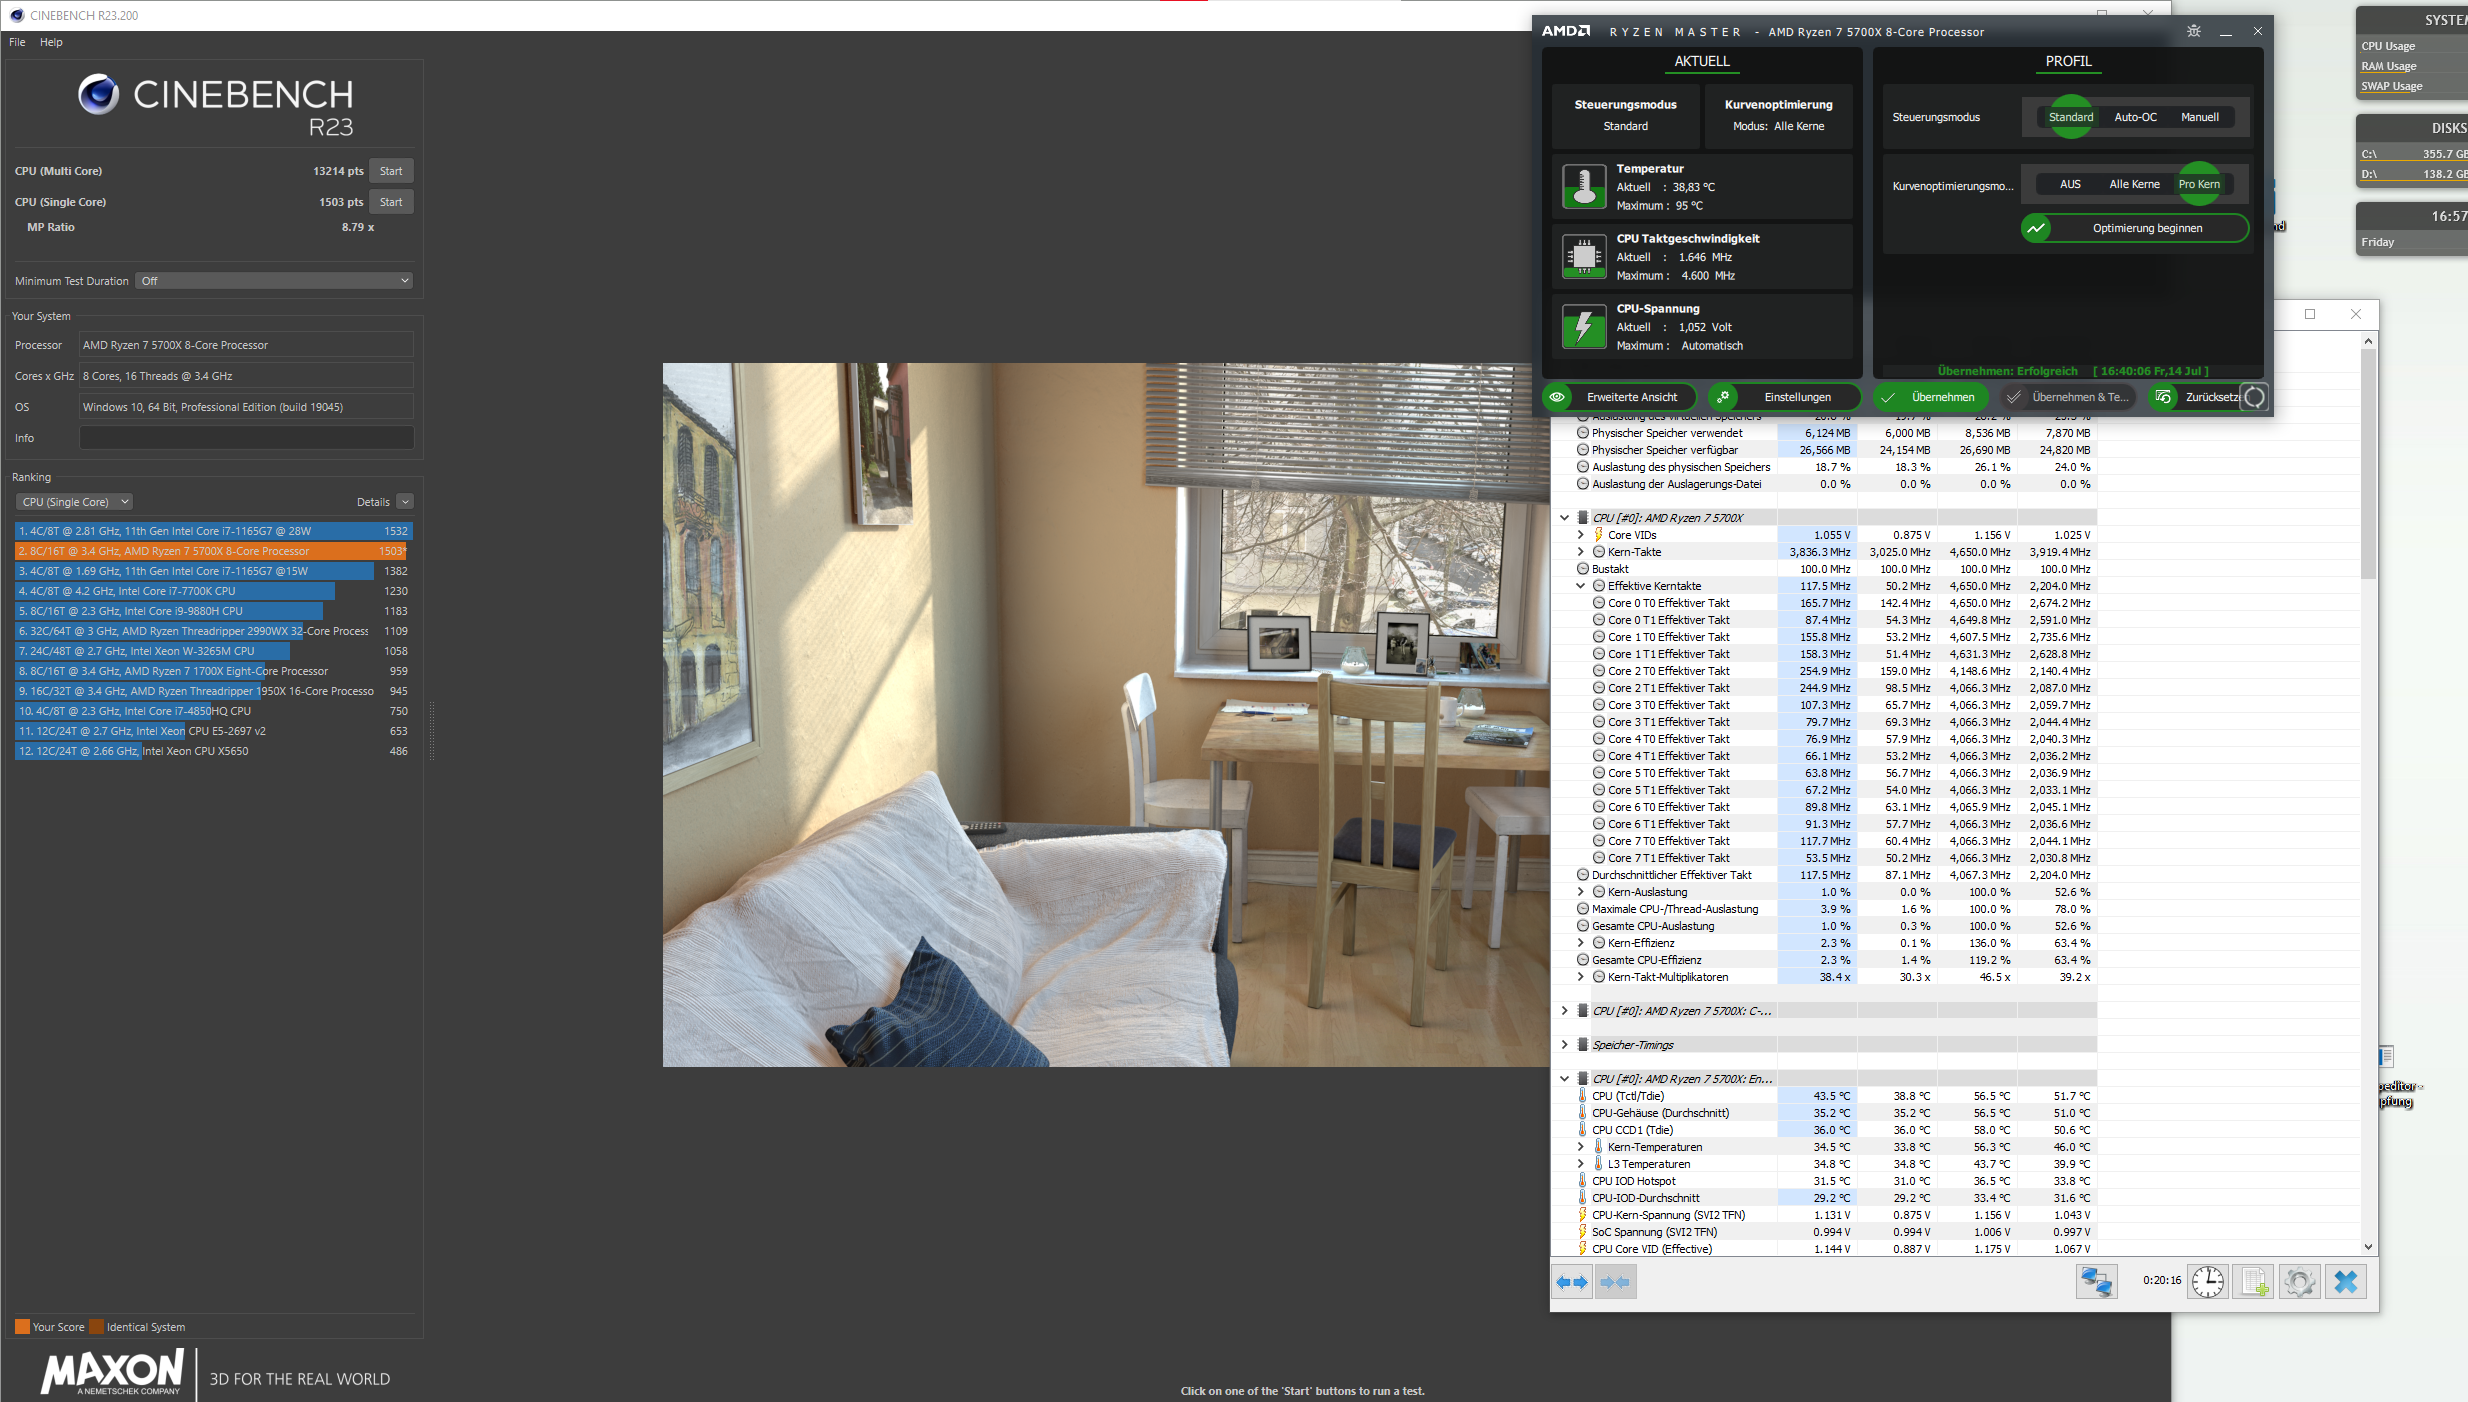Image resolution: width=2468 pixels, height=1402 pixels.
Task: Click the HWiNFO expand columns arrows icon
Action: 1572,1282
